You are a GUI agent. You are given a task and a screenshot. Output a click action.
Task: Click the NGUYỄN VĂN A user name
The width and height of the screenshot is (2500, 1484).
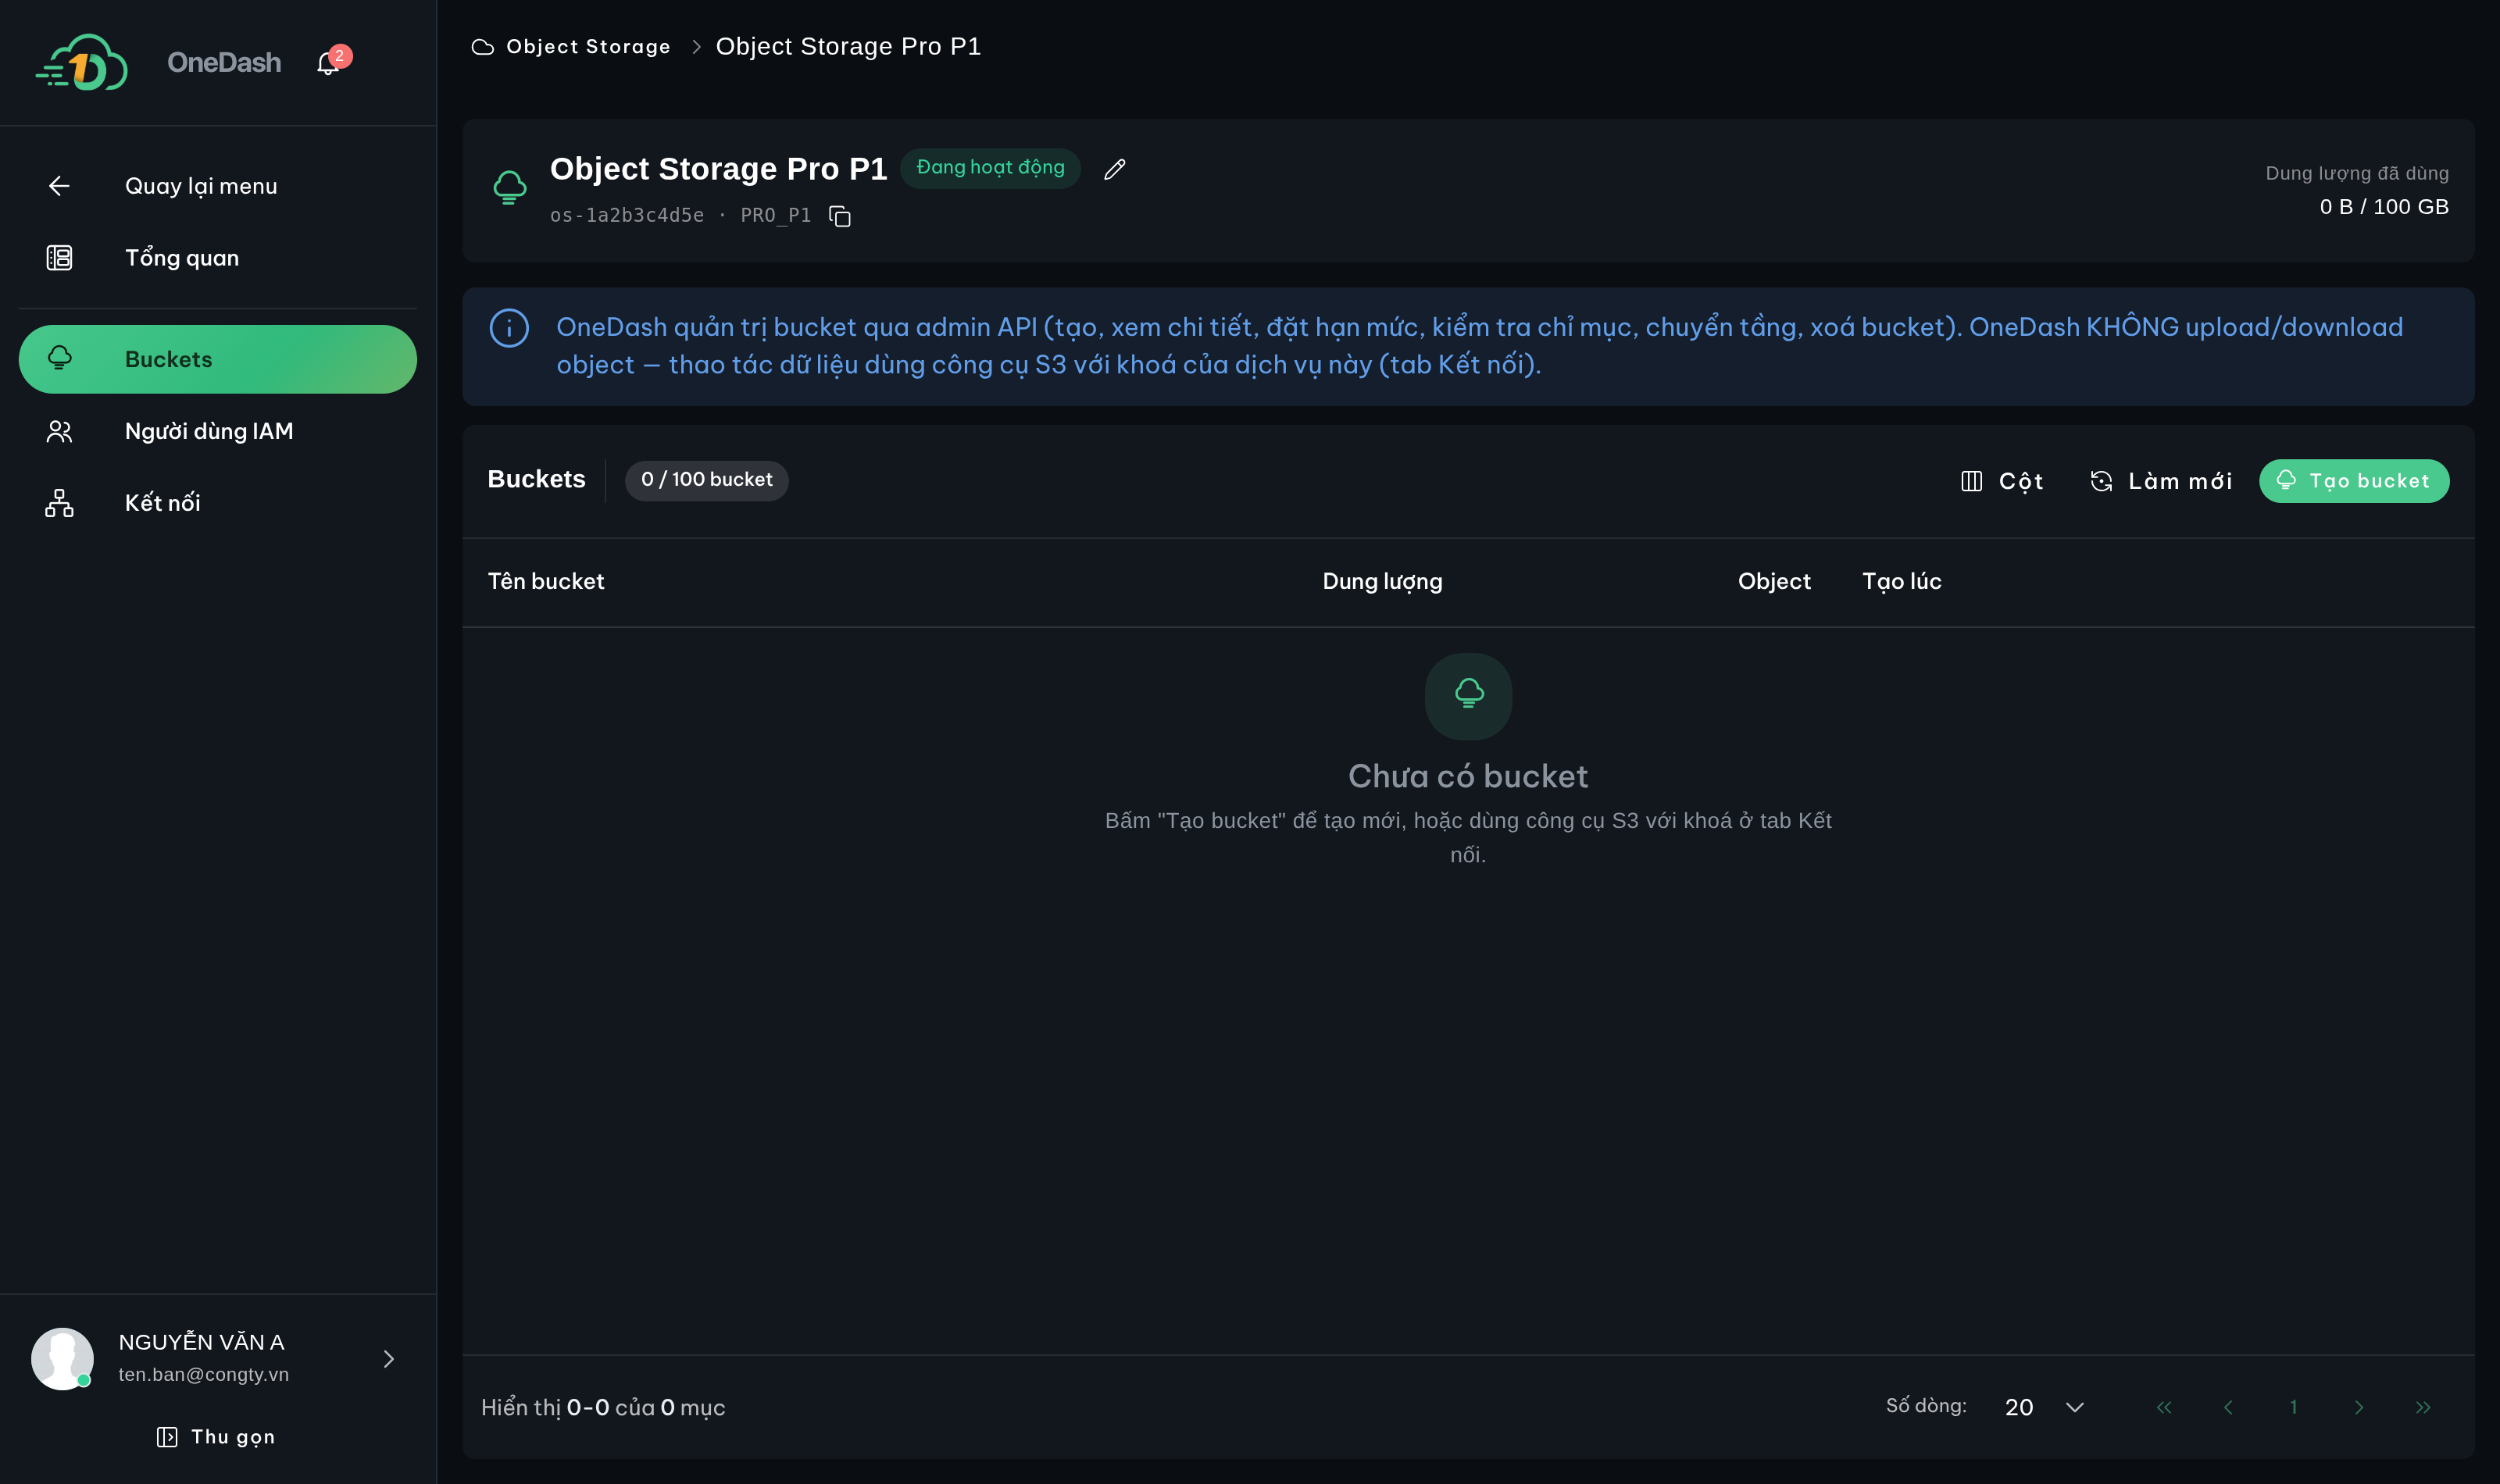click(202, 1342)
